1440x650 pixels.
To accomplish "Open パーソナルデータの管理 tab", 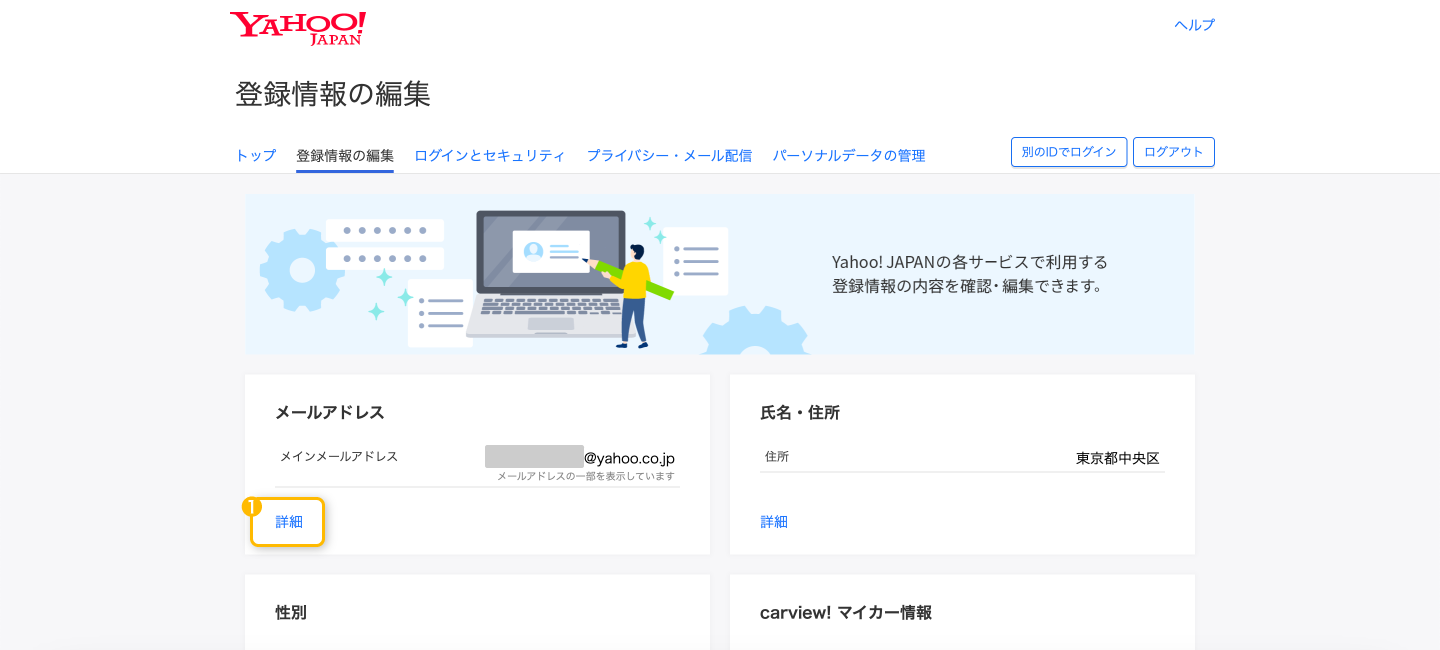I will click(x=848, y=156).
